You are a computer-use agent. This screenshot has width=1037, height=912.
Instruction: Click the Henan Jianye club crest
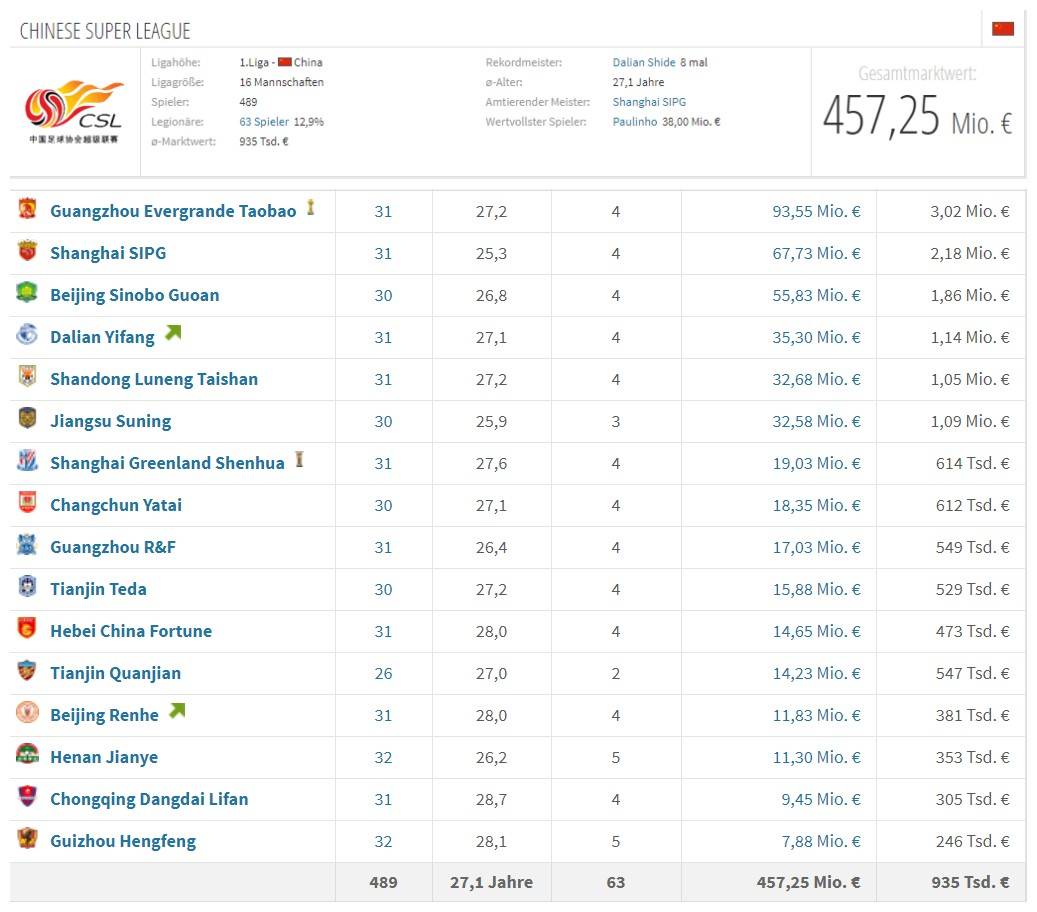click(27, 756)
